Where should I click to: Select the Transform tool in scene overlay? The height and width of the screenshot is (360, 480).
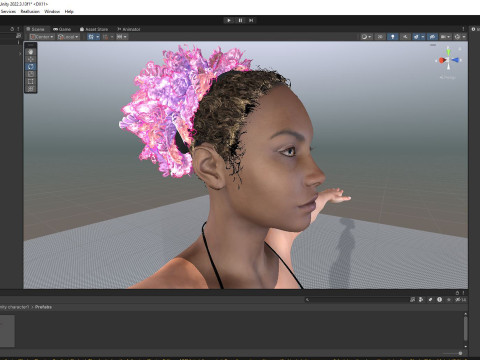pos(31,89)
